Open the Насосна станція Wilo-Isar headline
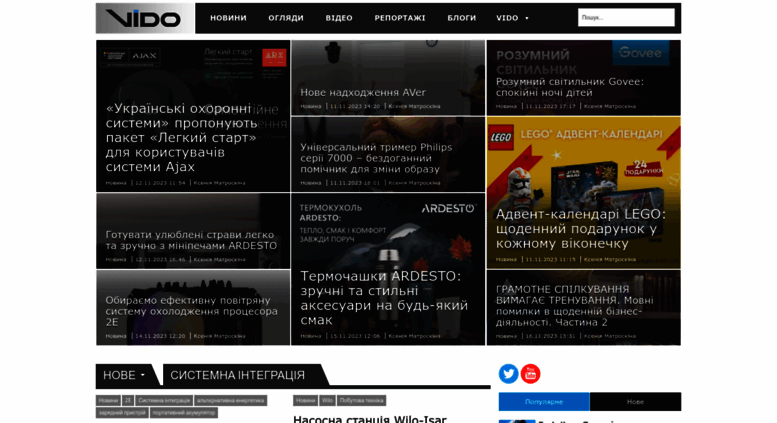The width and height of the screenshot is (777, 423). pyautogui.click(x=370, y=419)
